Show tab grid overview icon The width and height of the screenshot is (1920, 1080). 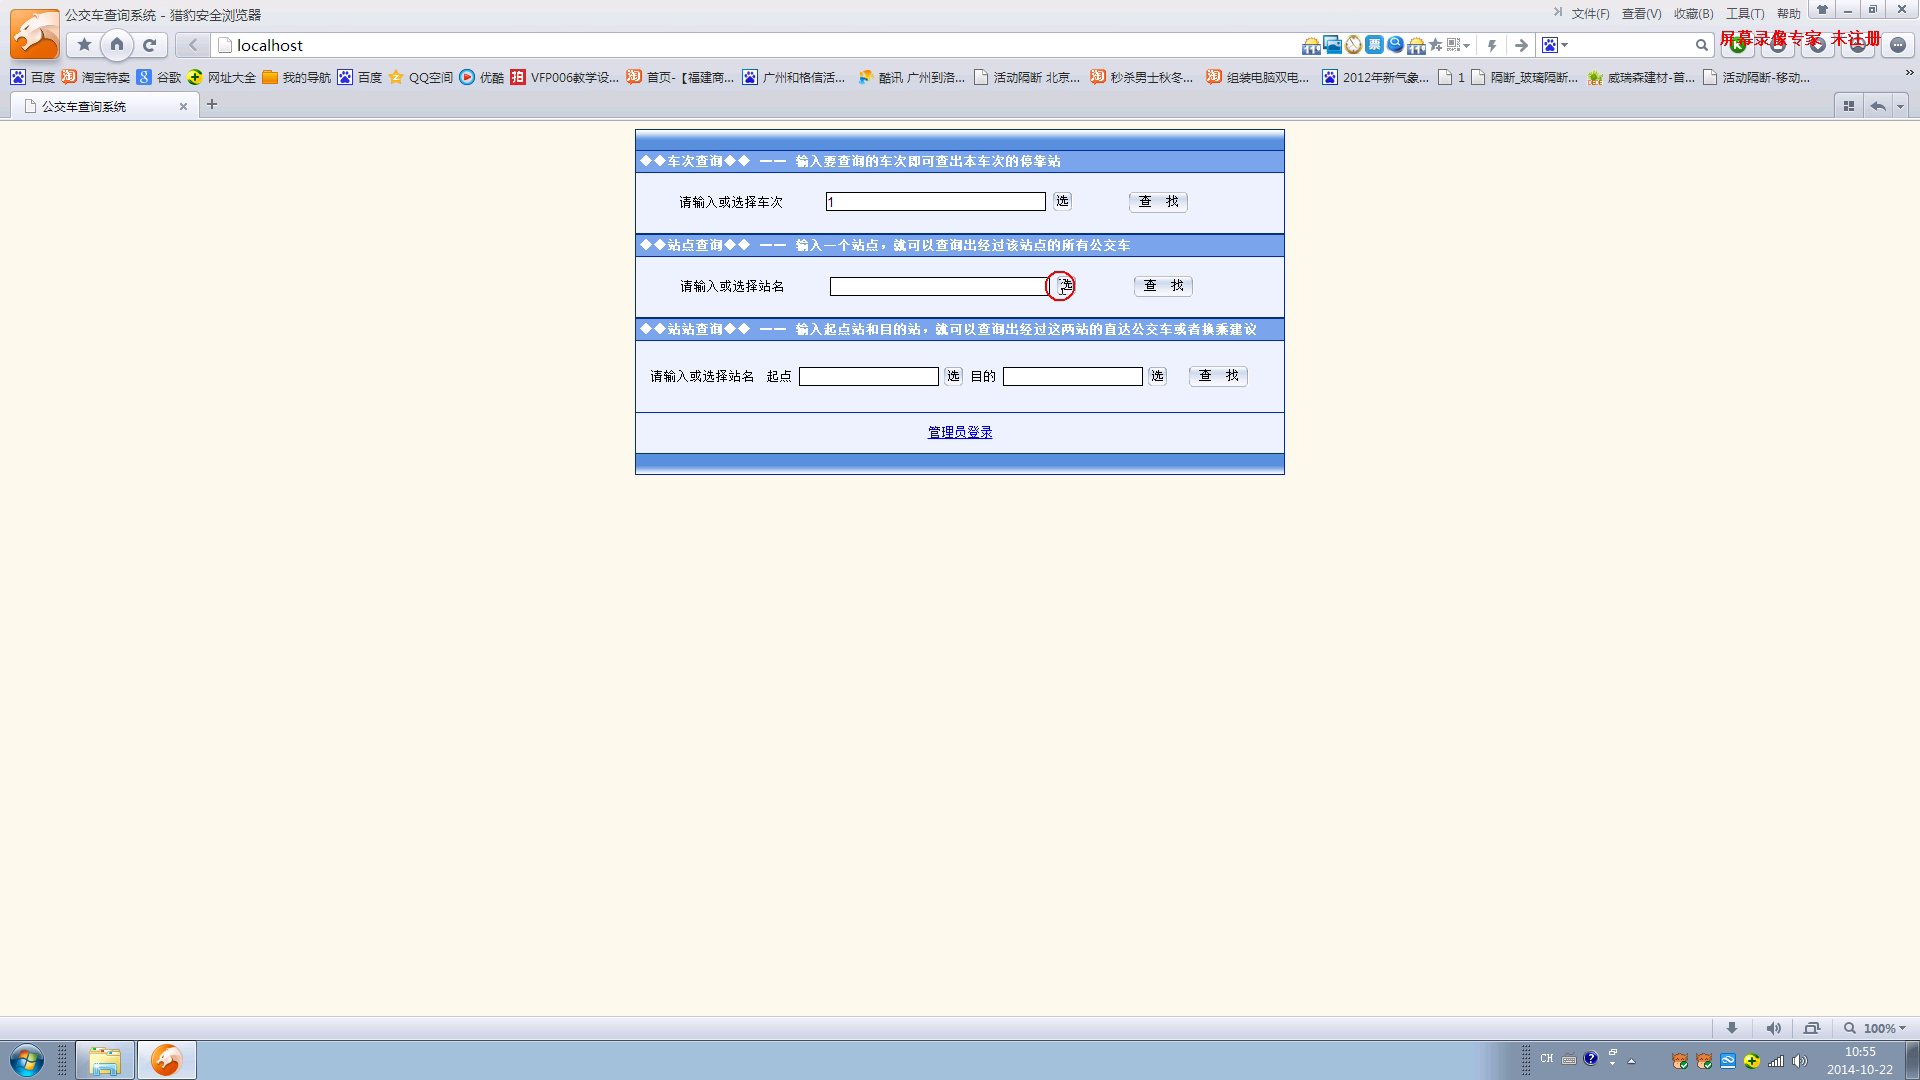1848,106
